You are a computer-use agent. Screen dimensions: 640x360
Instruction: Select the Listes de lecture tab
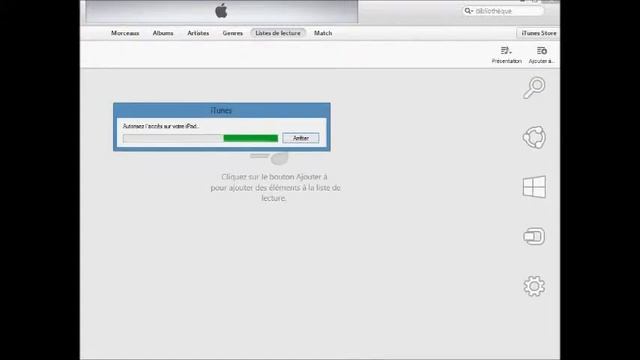point(278,33)
